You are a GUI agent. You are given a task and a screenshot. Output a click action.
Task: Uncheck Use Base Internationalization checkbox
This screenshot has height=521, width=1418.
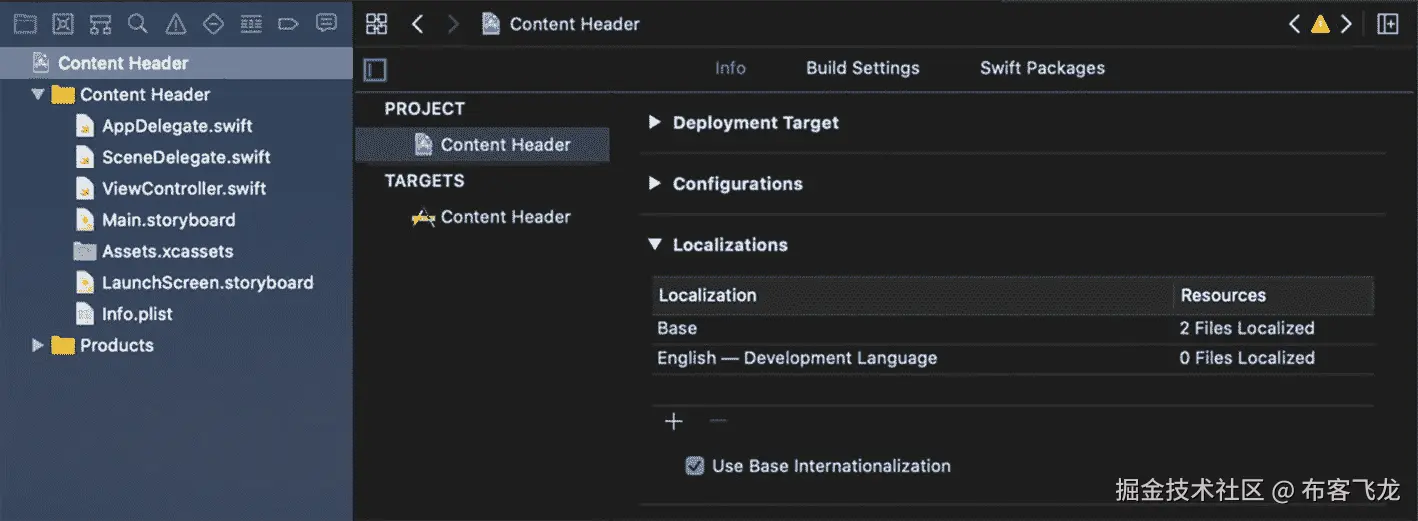[x=695, y=466]
